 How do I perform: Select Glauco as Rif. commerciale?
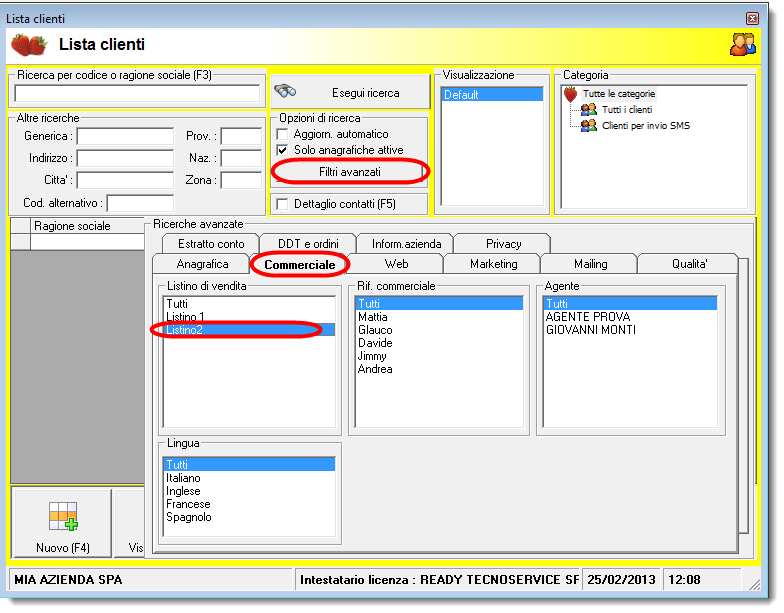(439, 330)
